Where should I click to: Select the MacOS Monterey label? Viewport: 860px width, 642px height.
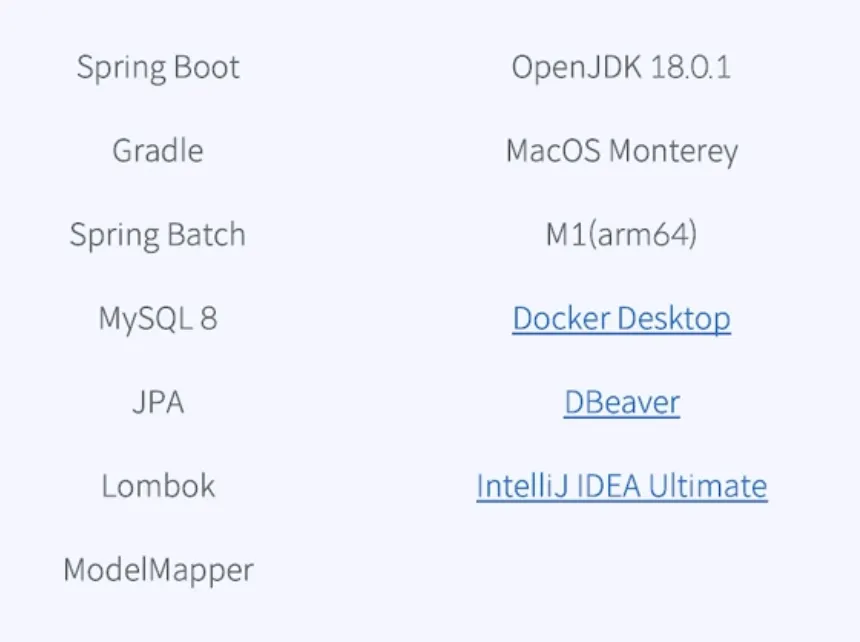[x=621, y=152]
